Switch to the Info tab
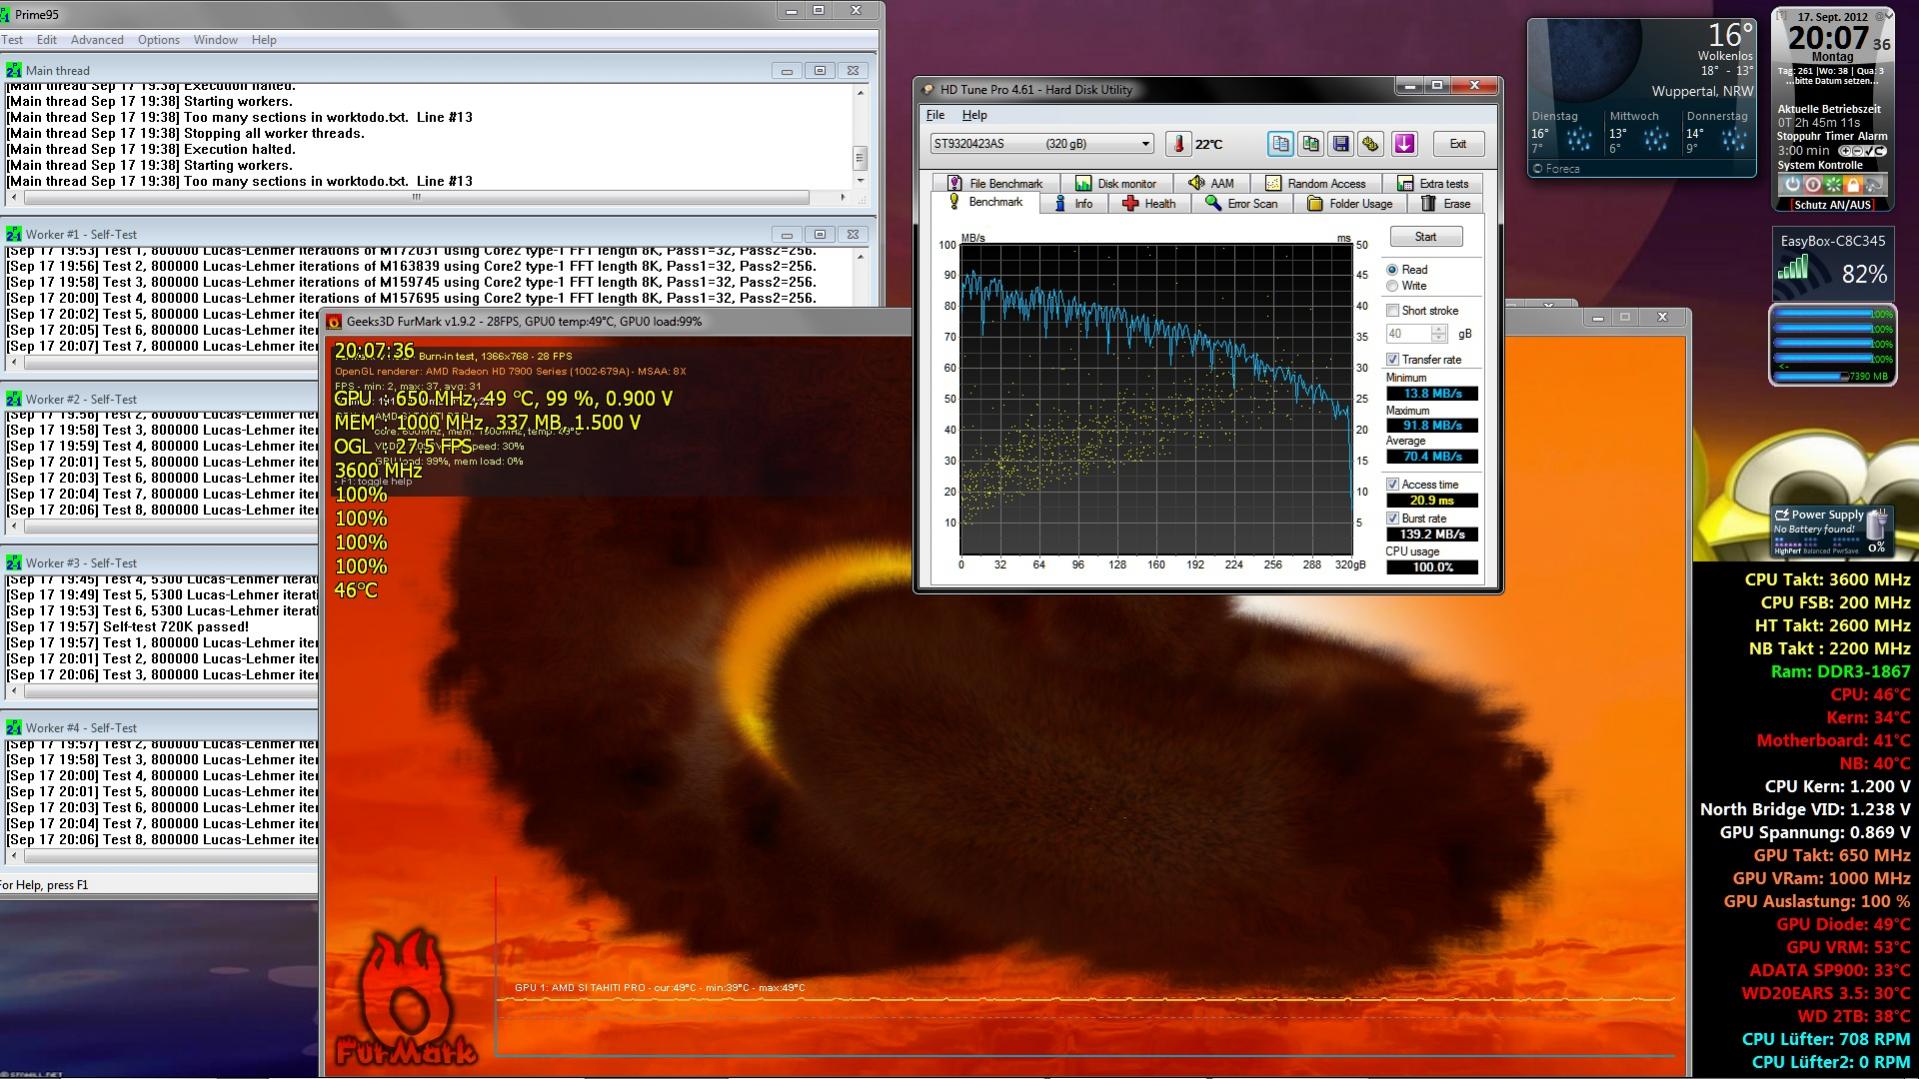1919x1079 pixels. (x=1073, y=204)
